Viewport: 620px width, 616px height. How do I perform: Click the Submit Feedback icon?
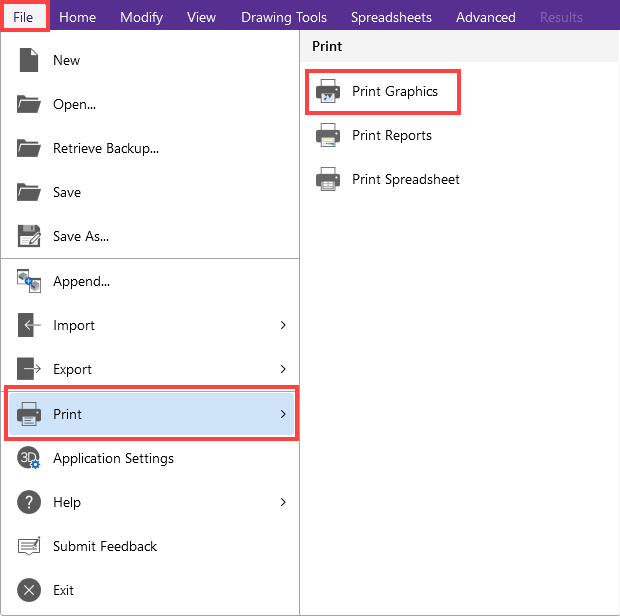[x=28, y=546]
